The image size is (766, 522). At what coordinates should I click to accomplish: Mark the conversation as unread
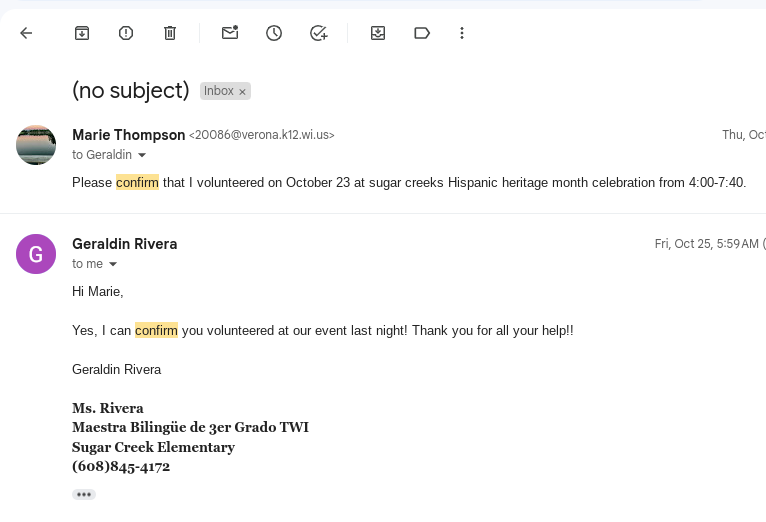tap(230, 33)
